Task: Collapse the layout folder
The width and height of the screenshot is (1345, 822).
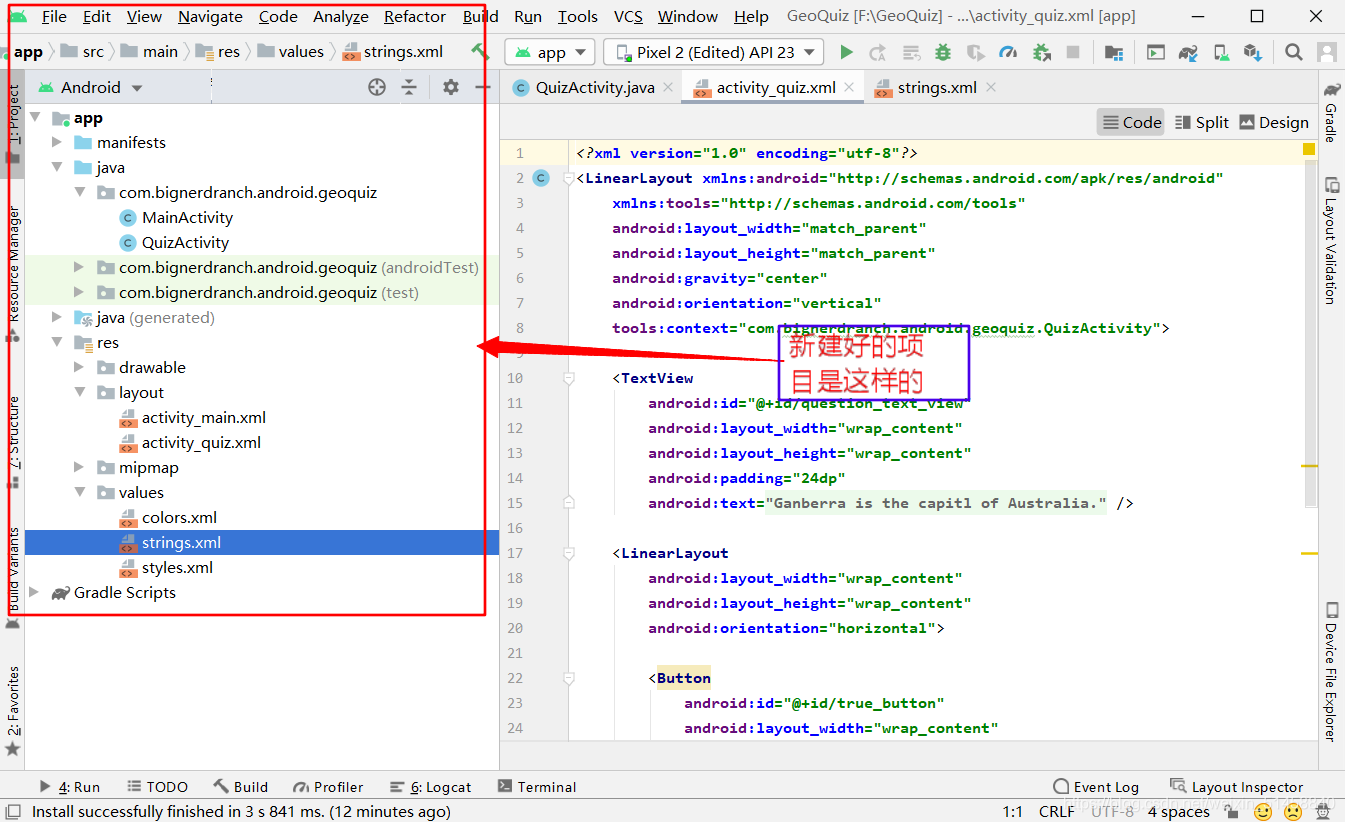Action: 79,392
